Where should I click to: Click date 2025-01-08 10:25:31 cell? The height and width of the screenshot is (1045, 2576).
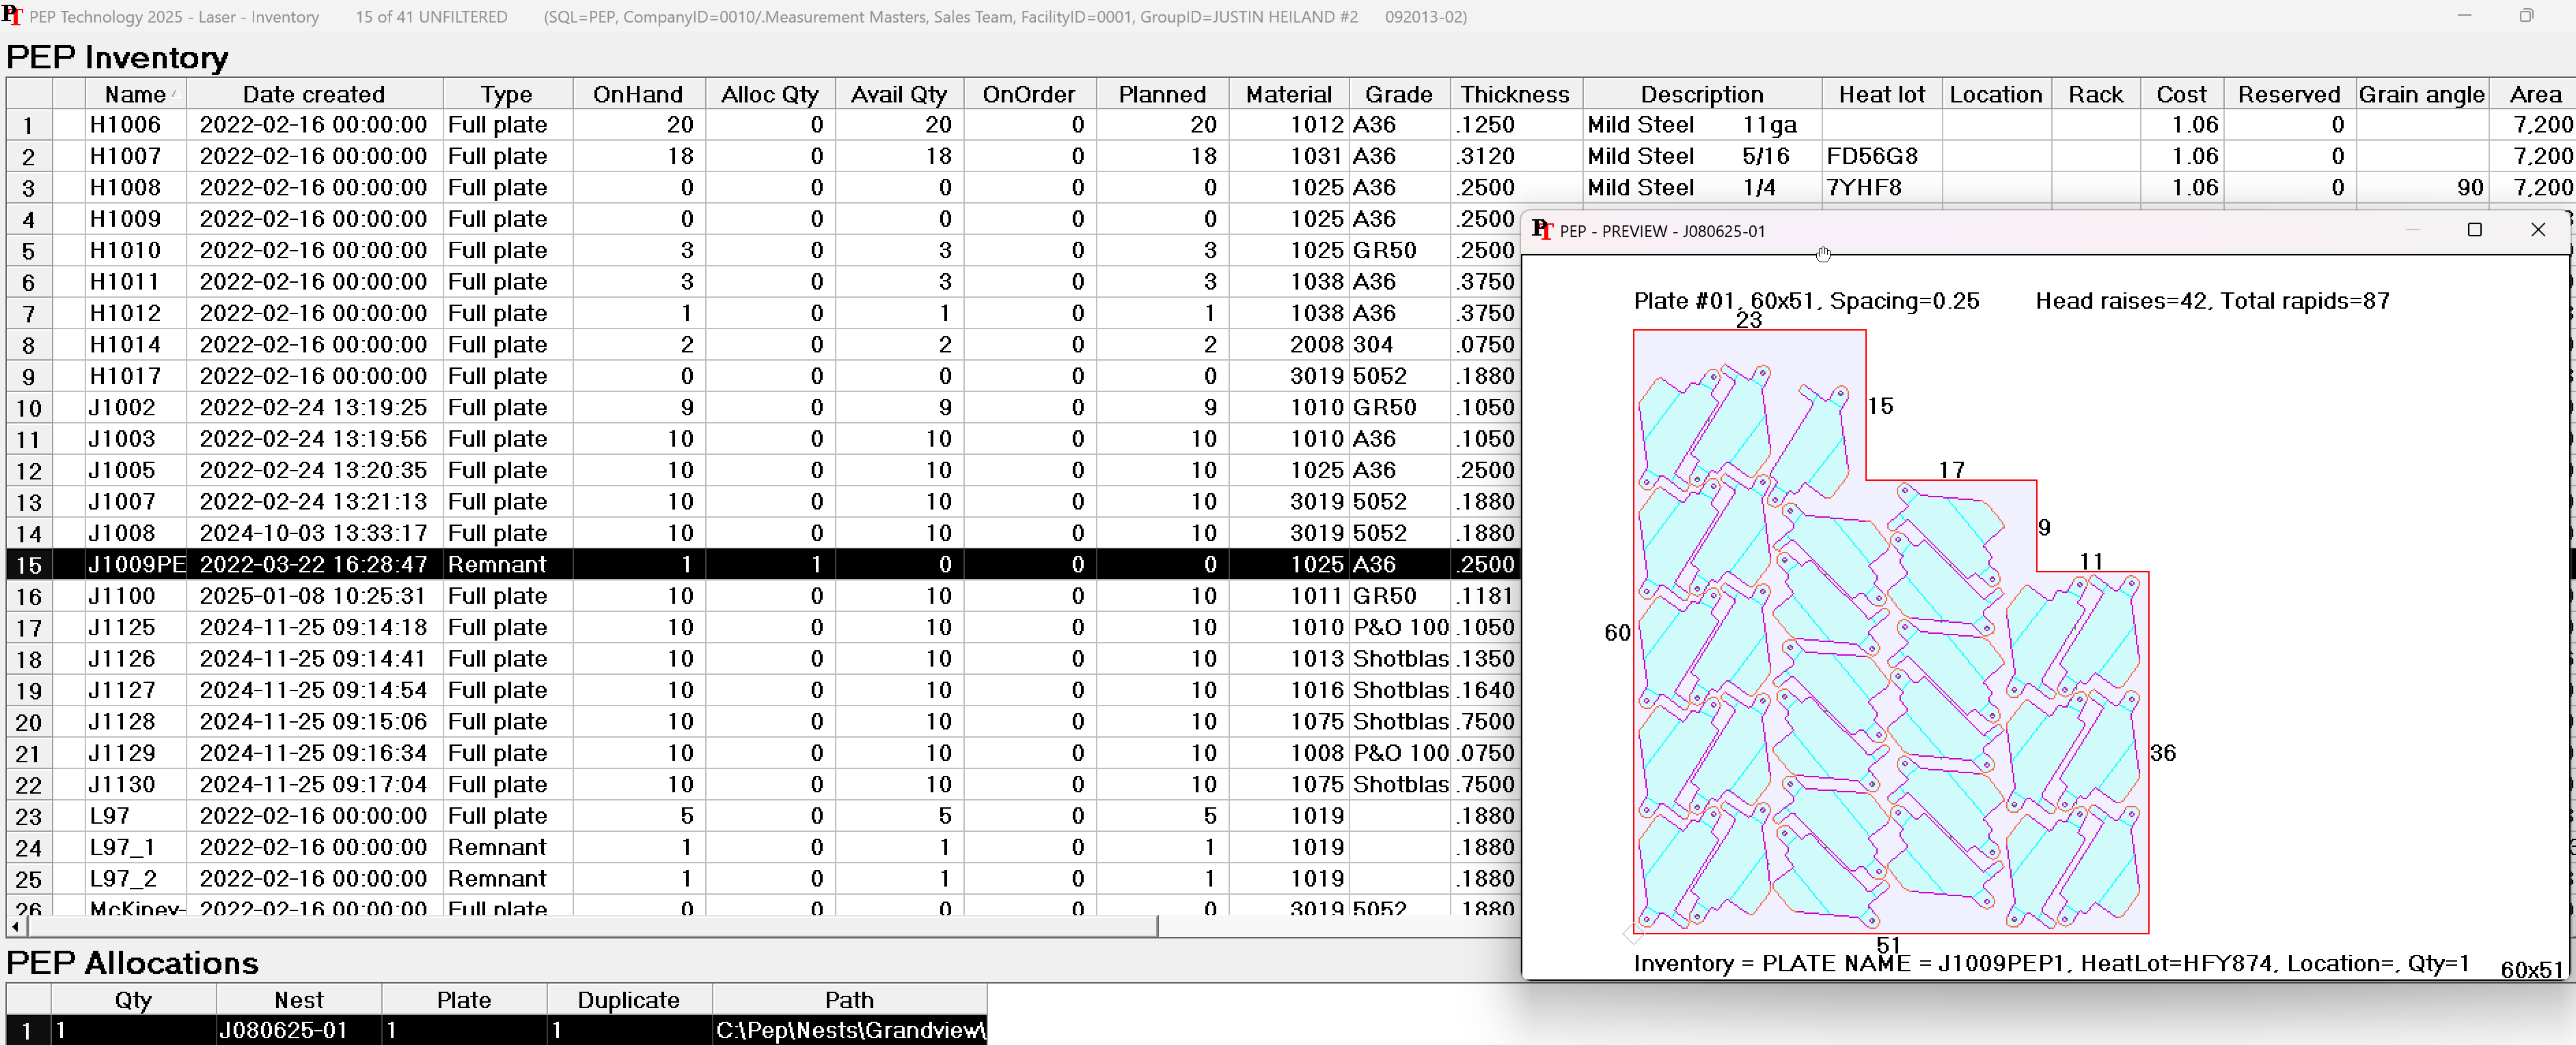[313, 596]
